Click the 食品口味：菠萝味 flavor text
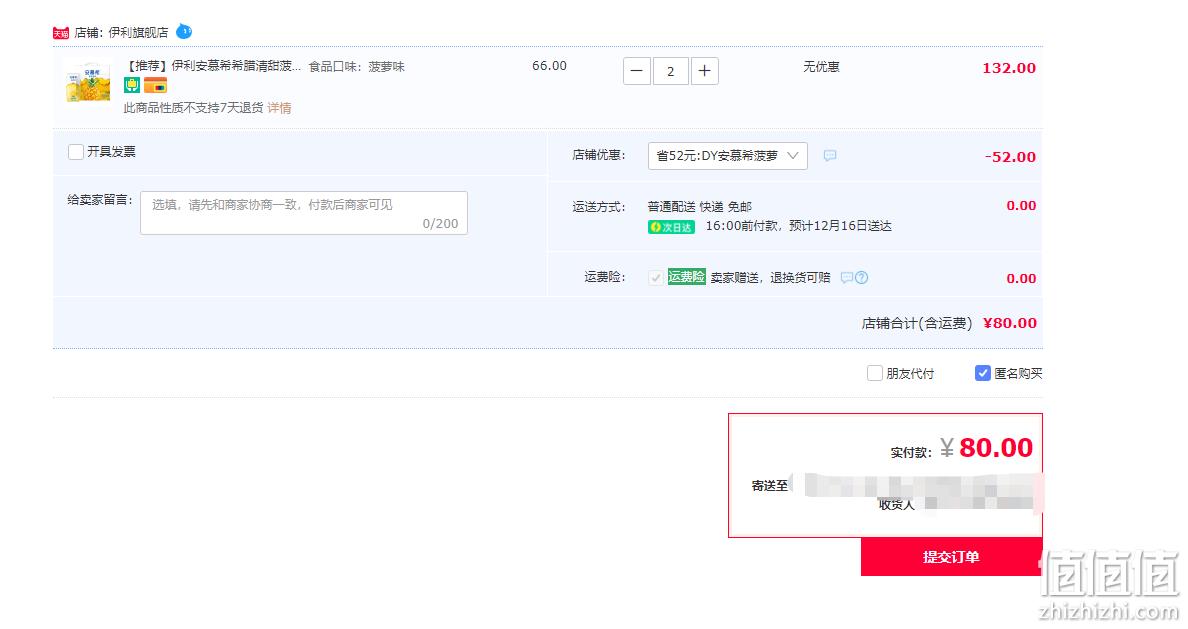This screenshot has width=1188, height=629. coord(357,67)
